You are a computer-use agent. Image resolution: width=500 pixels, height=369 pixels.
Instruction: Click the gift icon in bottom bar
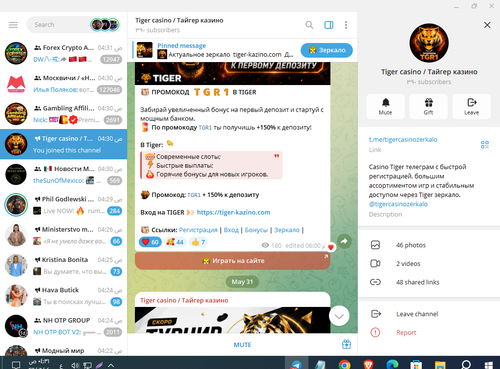[346, 344]
